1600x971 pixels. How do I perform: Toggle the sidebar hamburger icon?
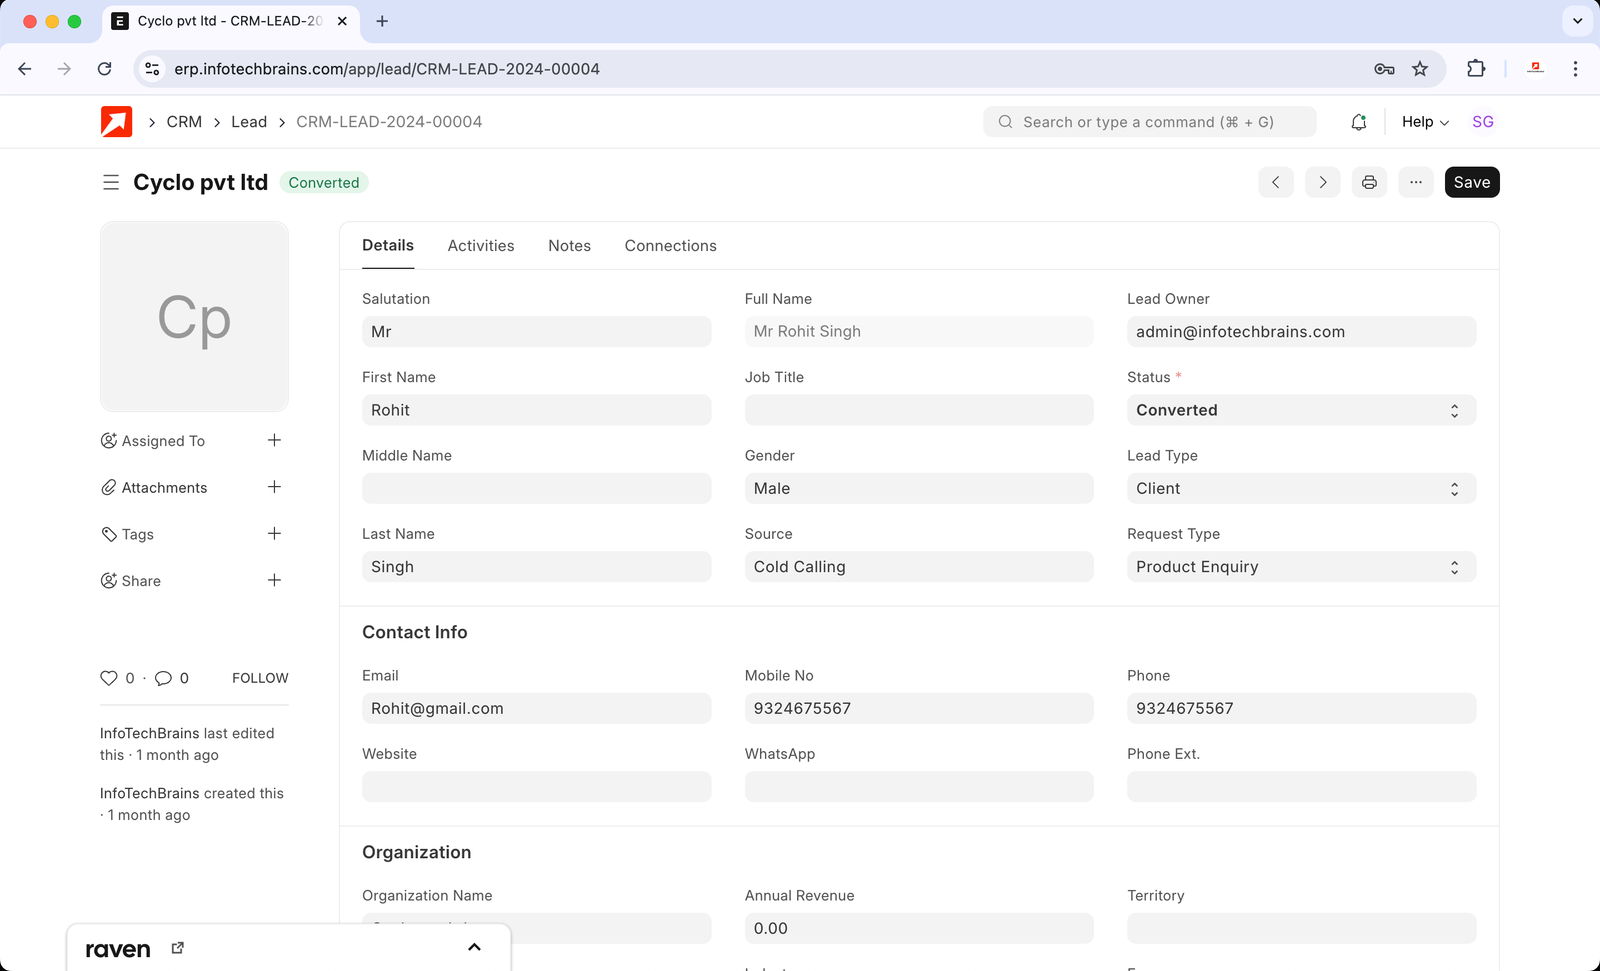pyautogui.click(x=111, y=182)
